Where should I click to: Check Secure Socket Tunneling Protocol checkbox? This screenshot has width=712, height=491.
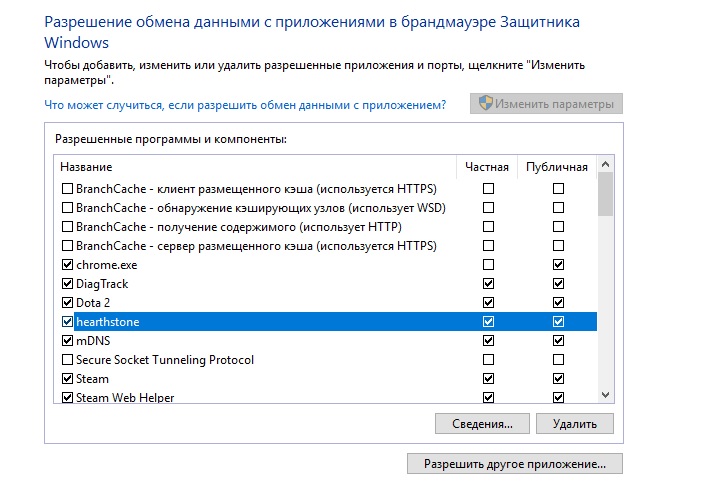point(67,360)
